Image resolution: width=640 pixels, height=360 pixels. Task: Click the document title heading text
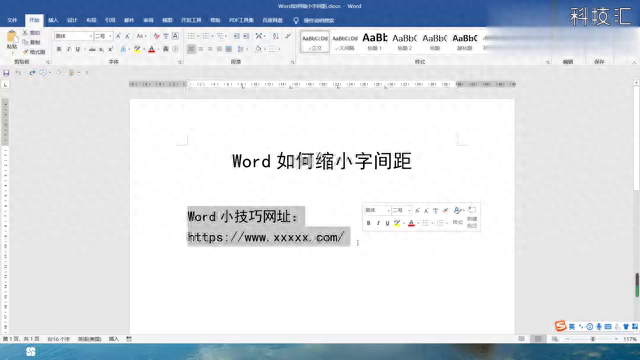[322, 161]
